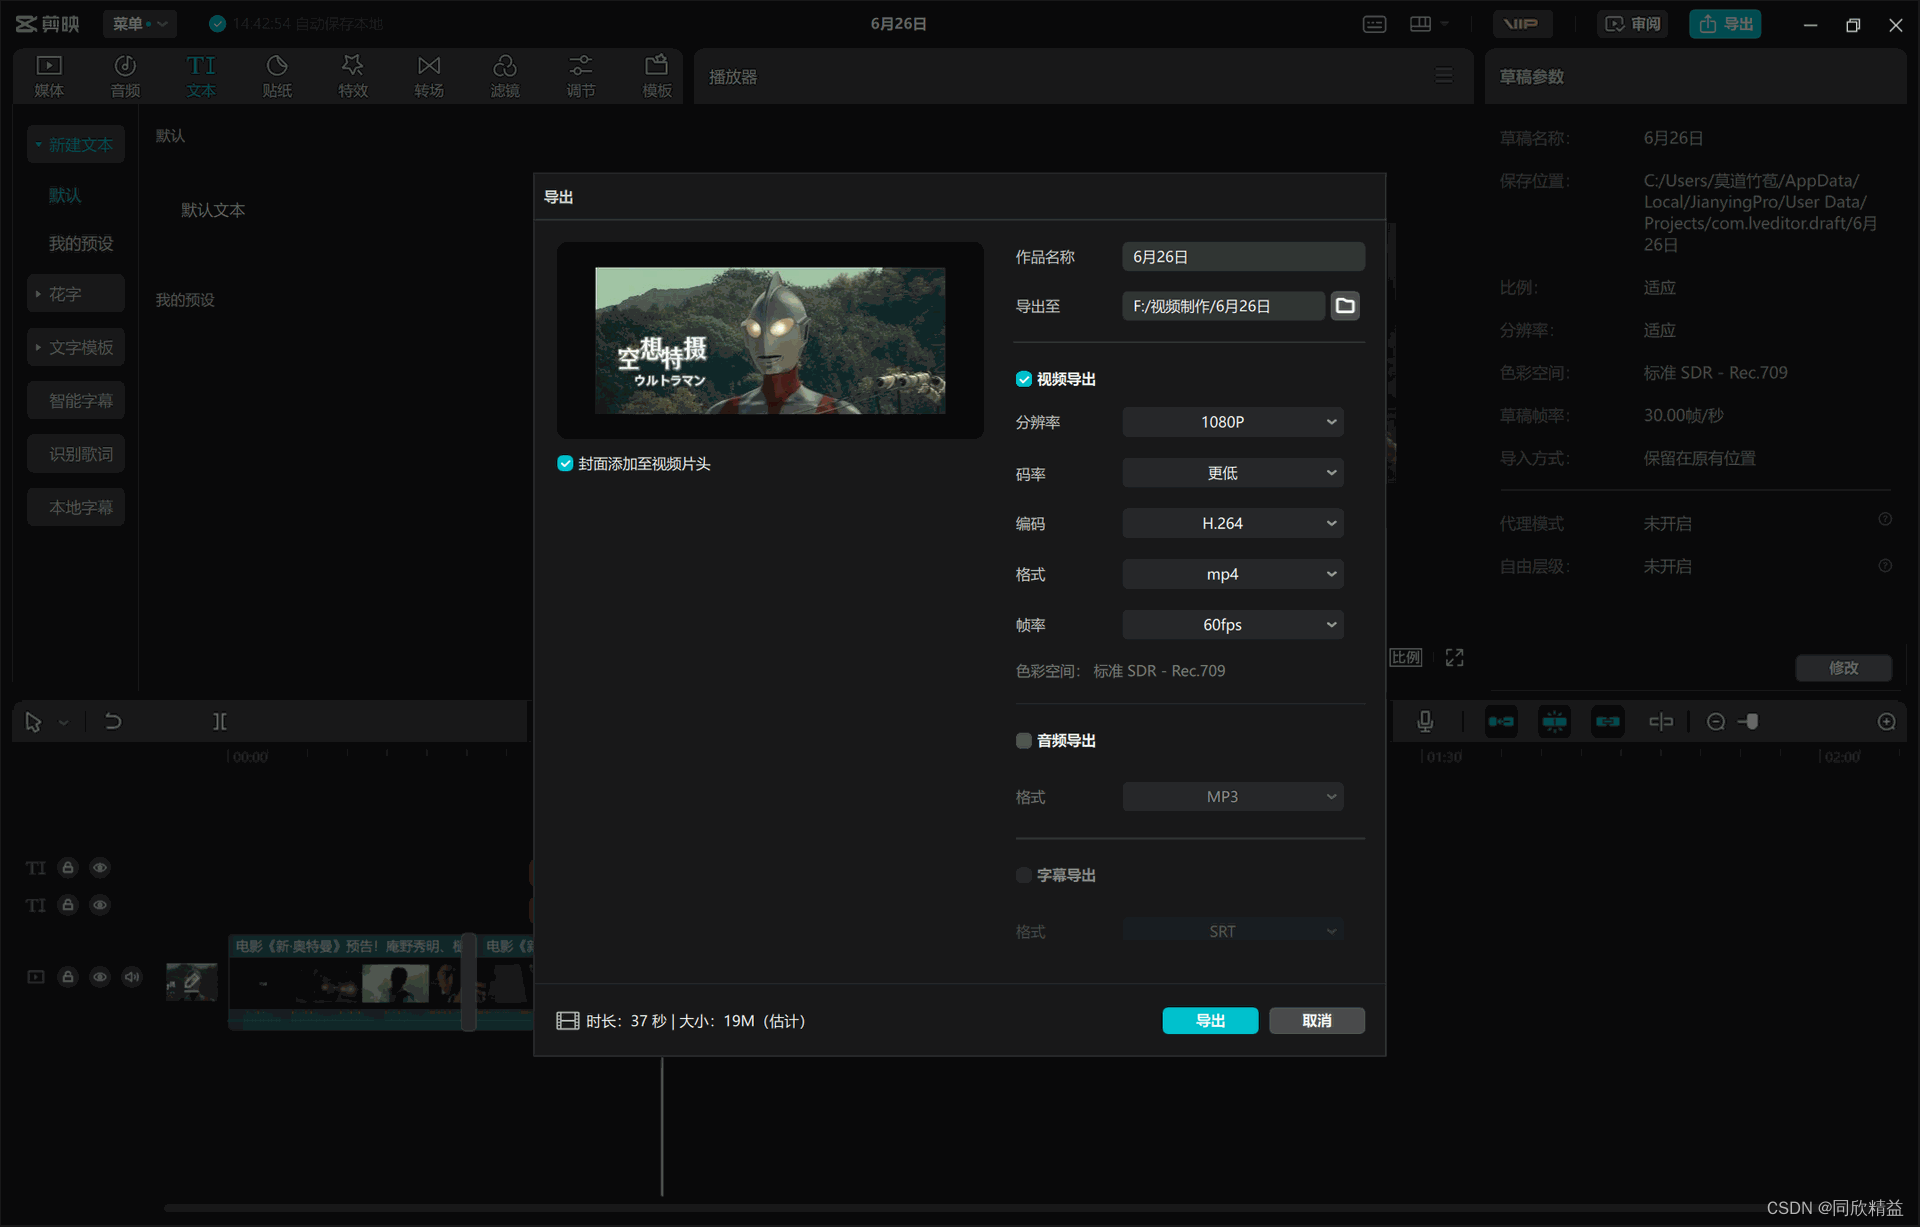Switch to the 调节 tab
The image size is (1920, 1227).
(x=581, y=76)
